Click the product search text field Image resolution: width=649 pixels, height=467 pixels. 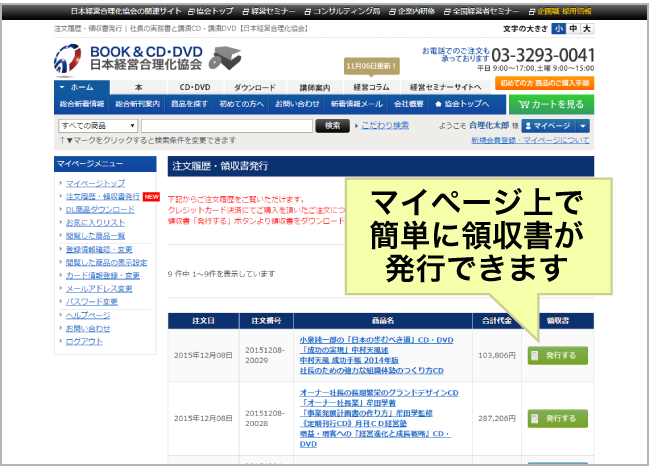coord(226,126)
